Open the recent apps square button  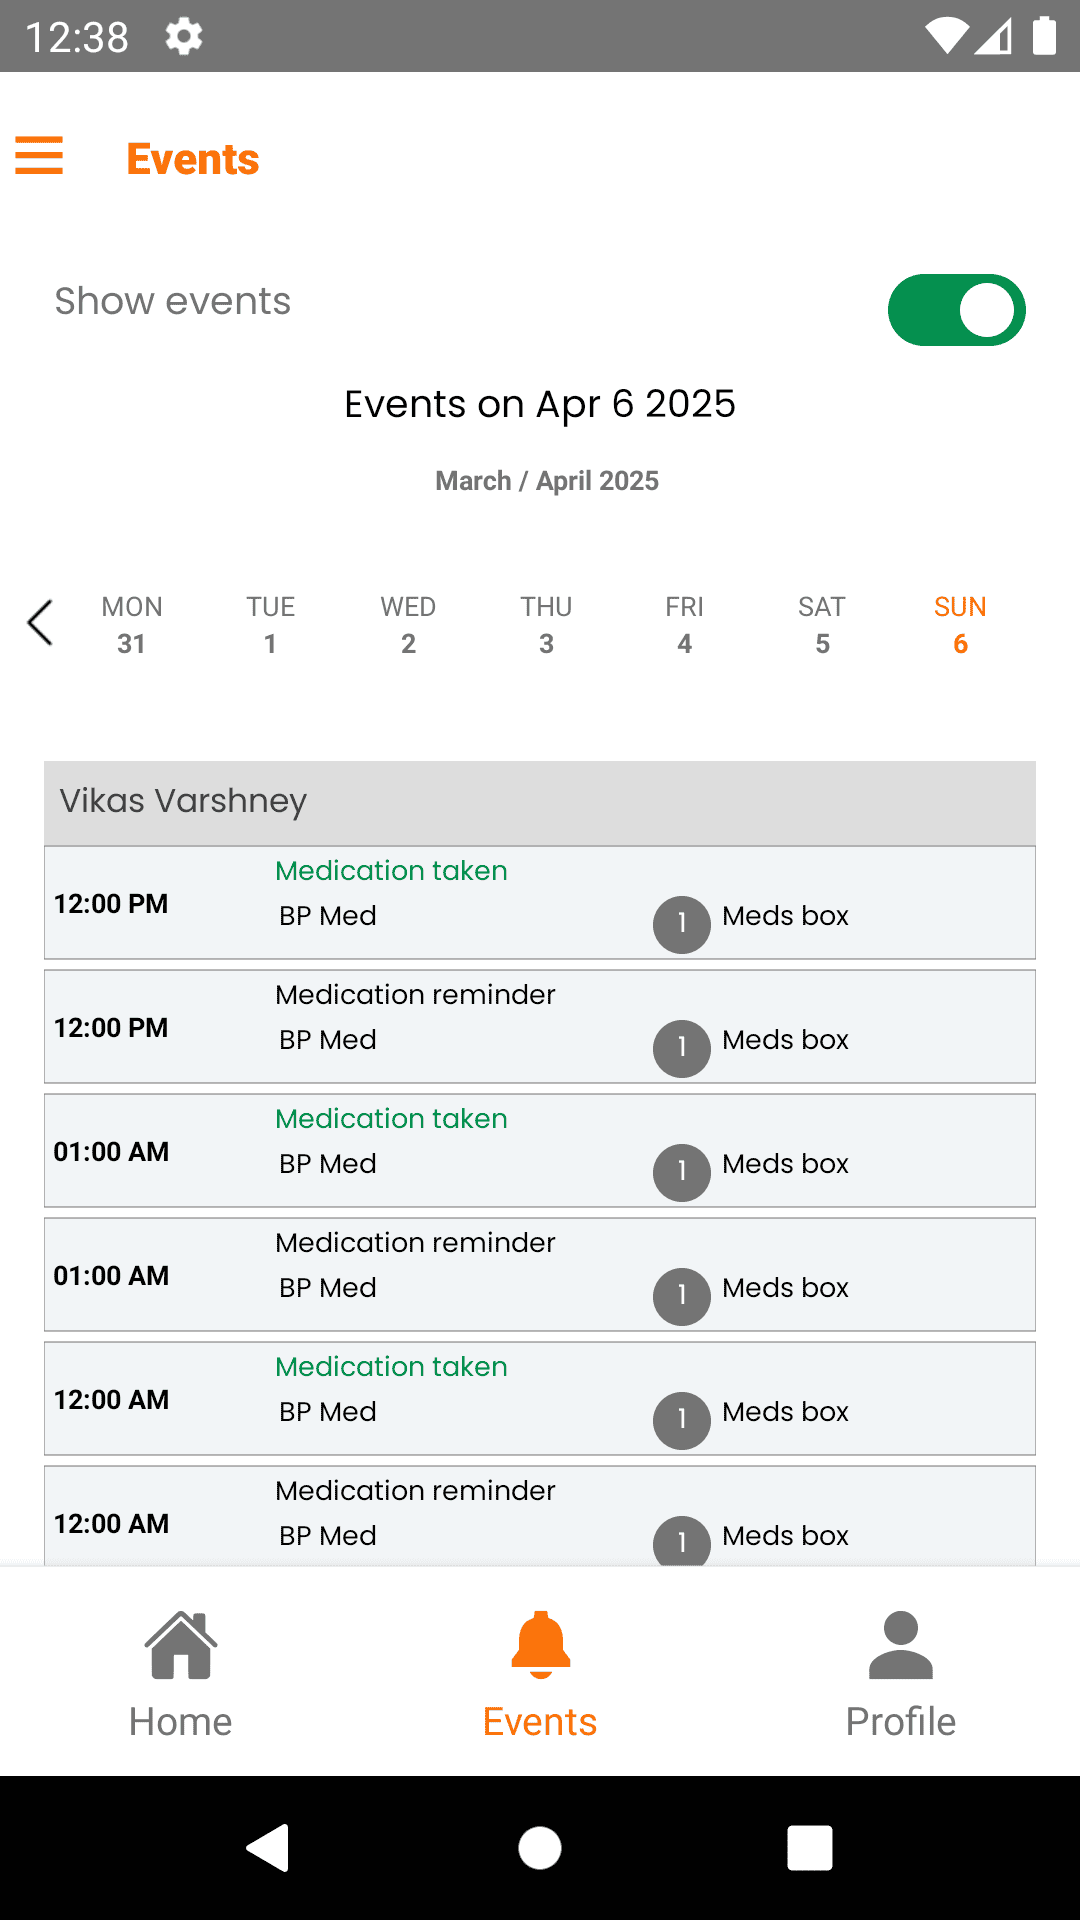click(809, 1847)
